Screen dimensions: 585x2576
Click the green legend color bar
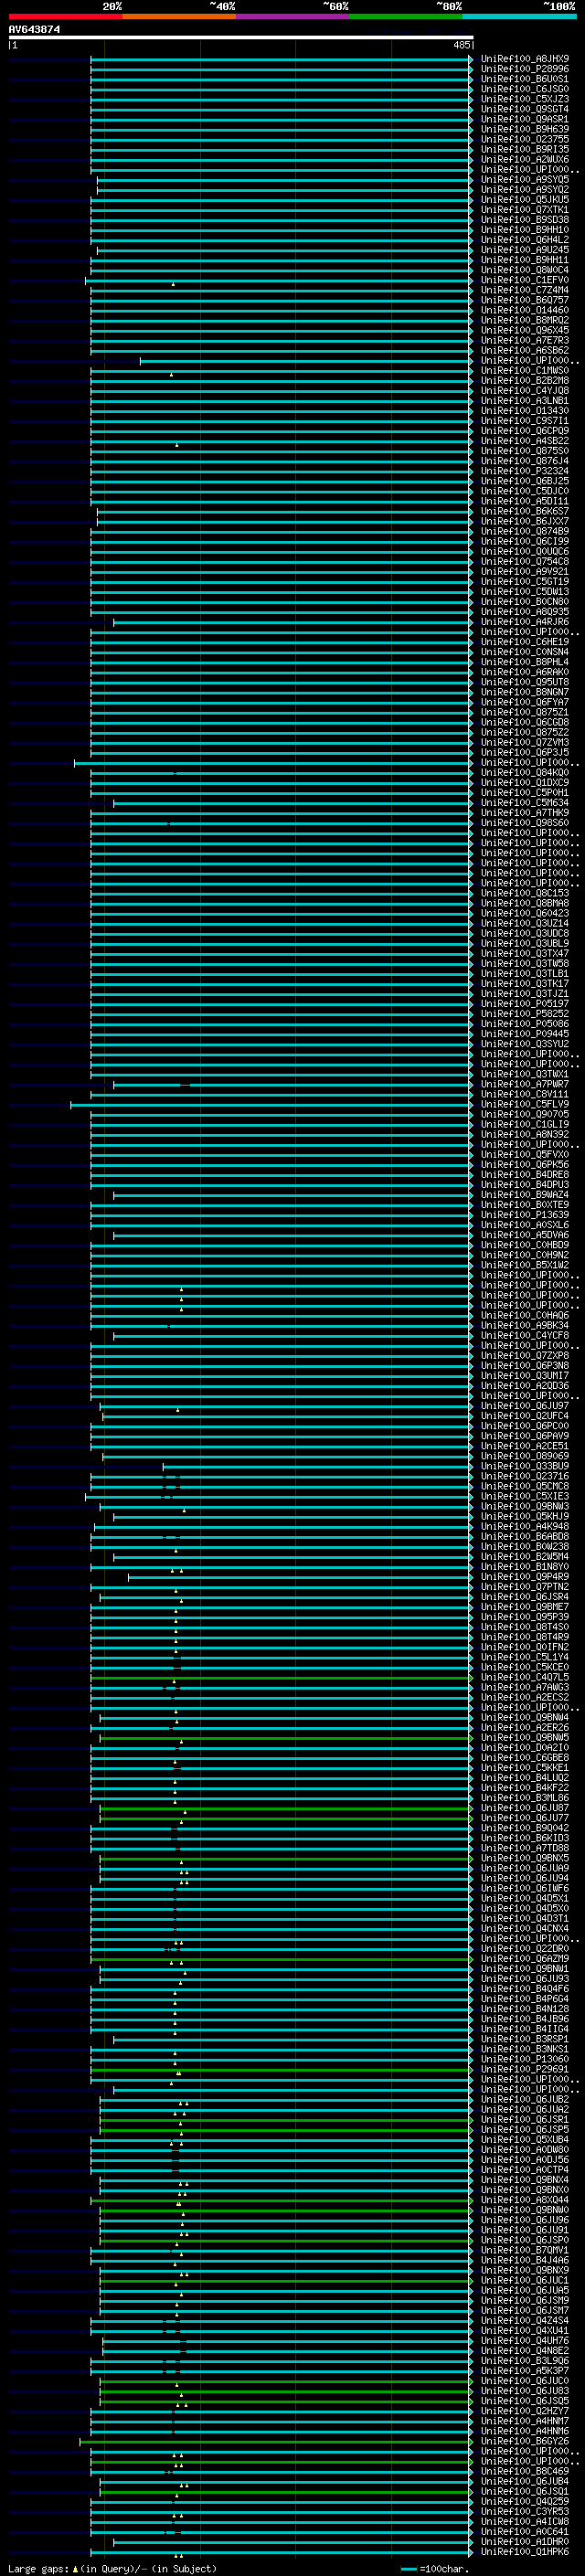[x=406, y=16]
